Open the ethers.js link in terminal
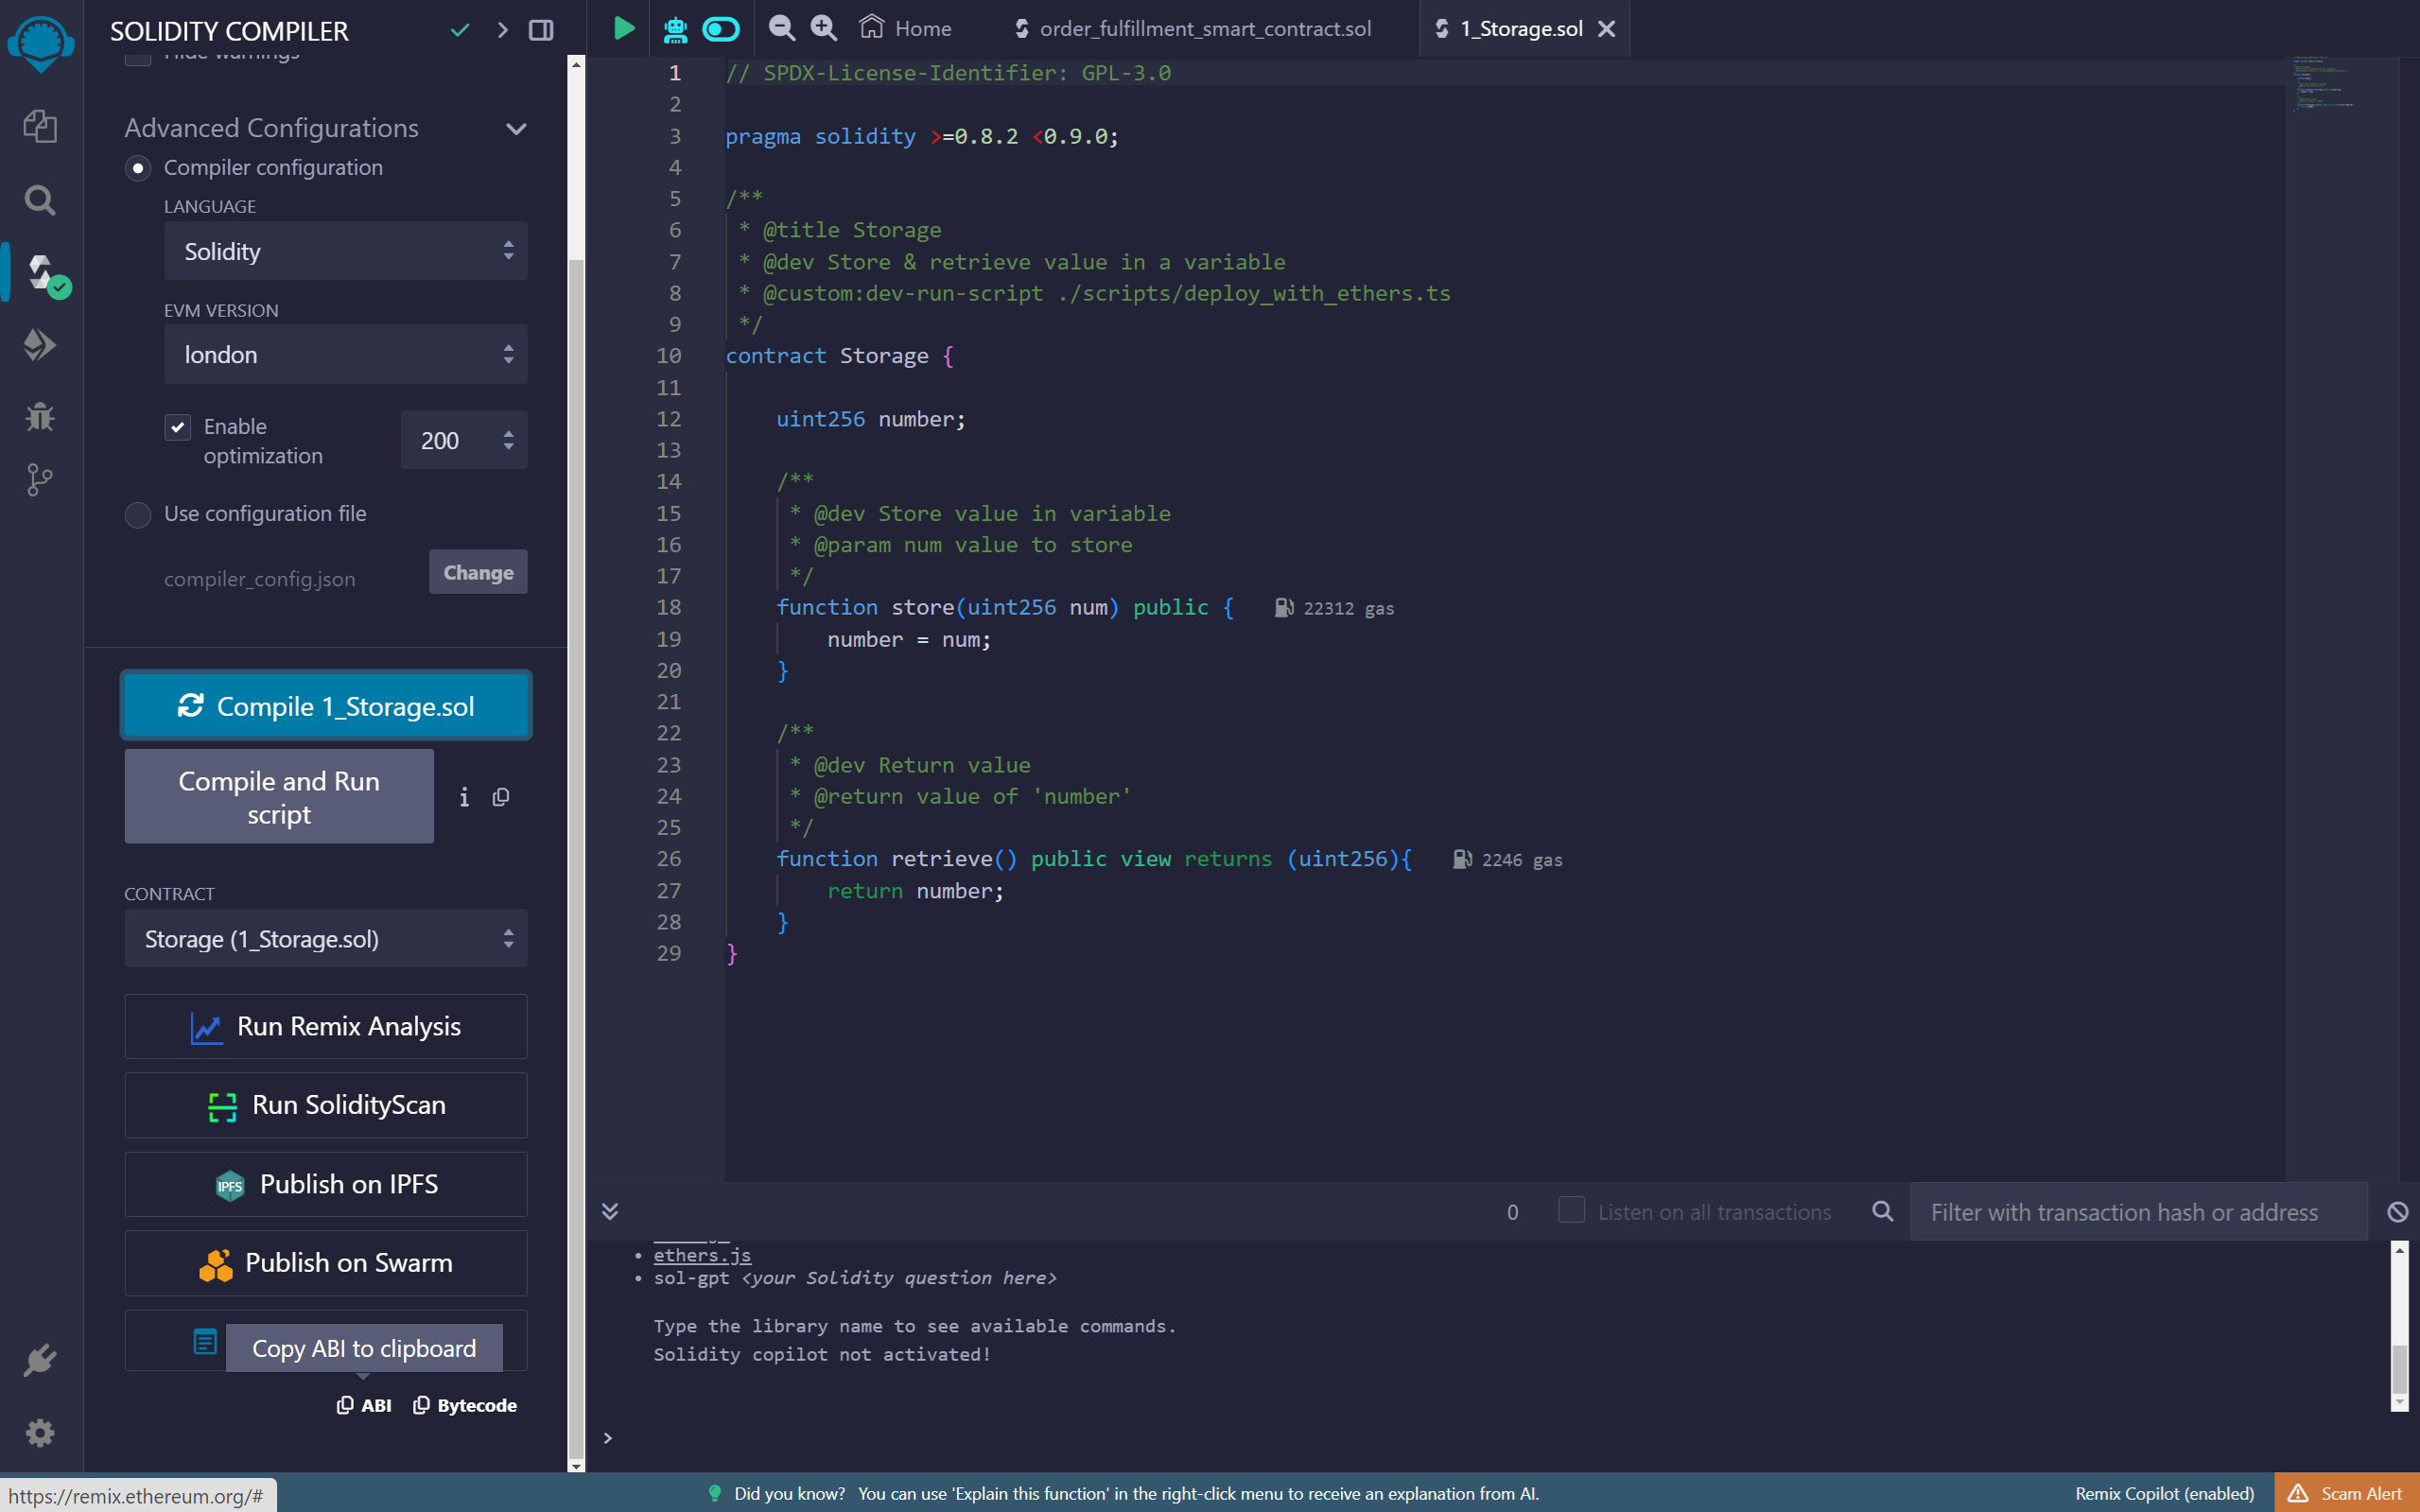The width and height of the screenshot is (2420, 1512). tap(702, 1255)
